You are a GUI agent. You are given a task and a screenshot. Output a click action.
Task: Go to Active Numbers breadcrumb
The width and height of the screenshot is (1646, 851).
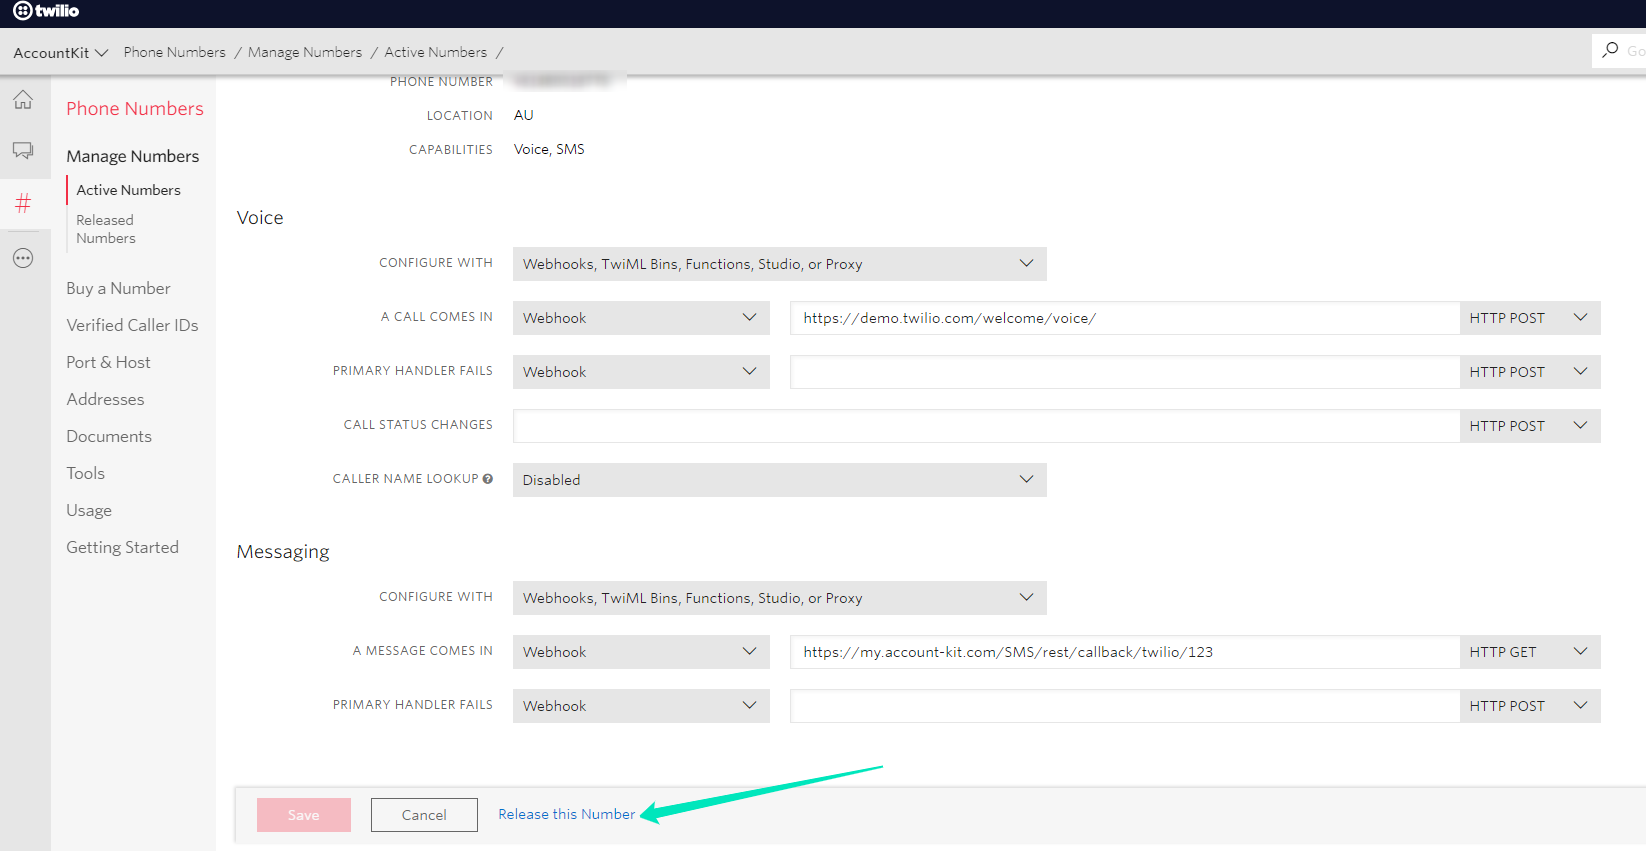pos(436,52)
